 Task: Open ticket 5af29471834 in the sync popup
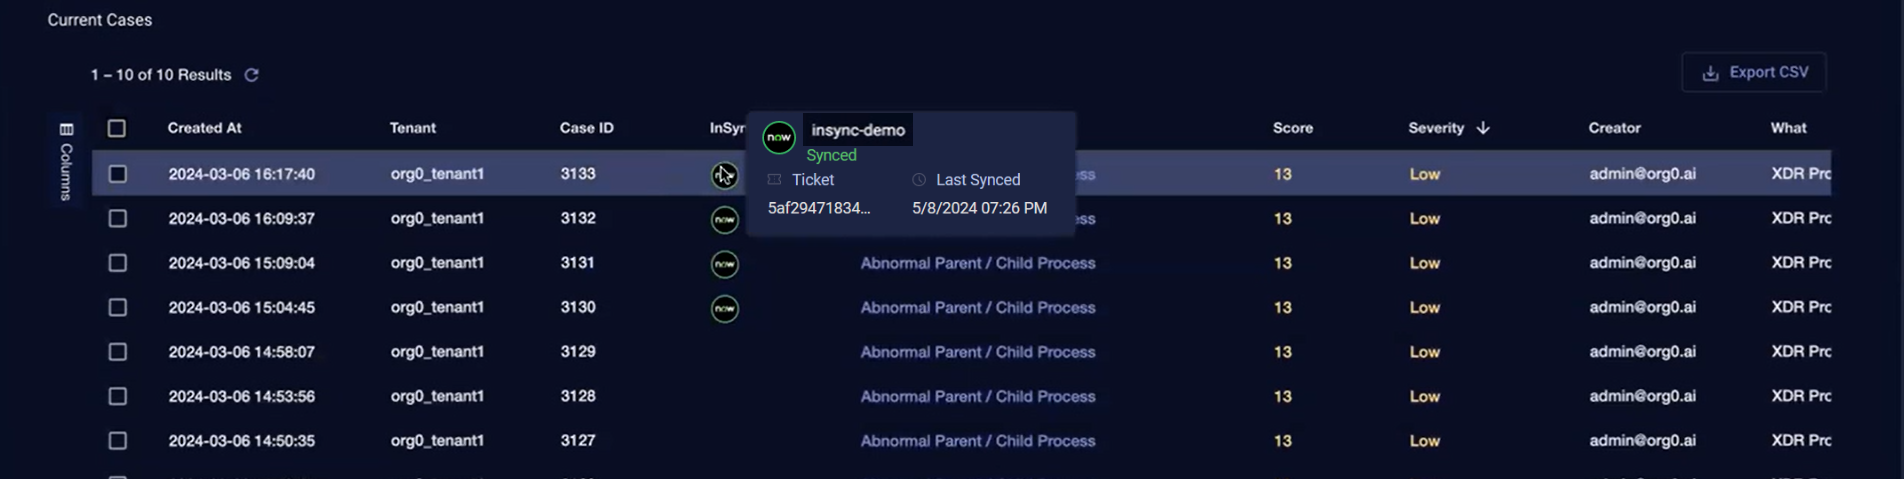pyautogui.click(x=818, y=208)
